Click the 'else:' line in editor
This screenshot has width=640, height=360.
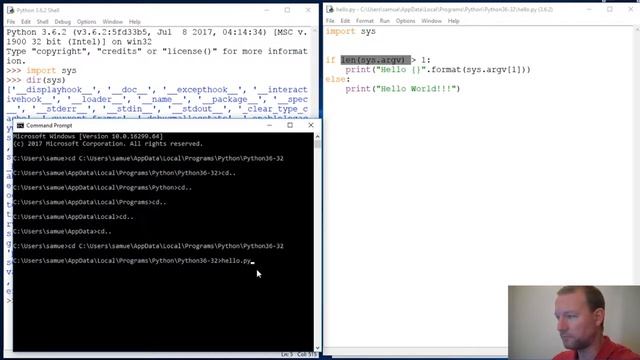[x=338, y=79]
